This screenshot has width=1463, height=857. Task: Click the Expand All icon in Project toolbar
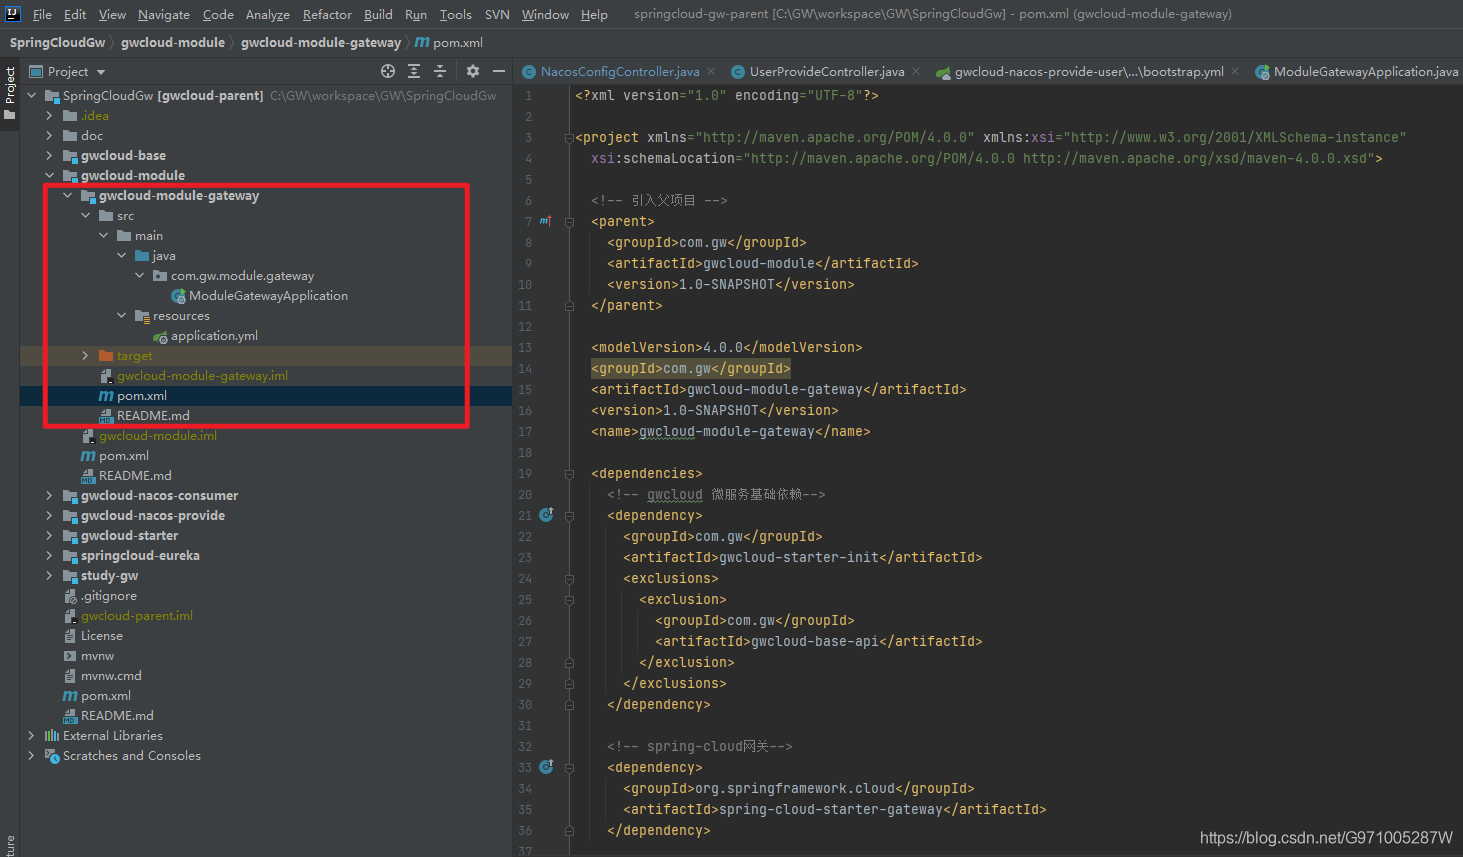coord(414,71)
